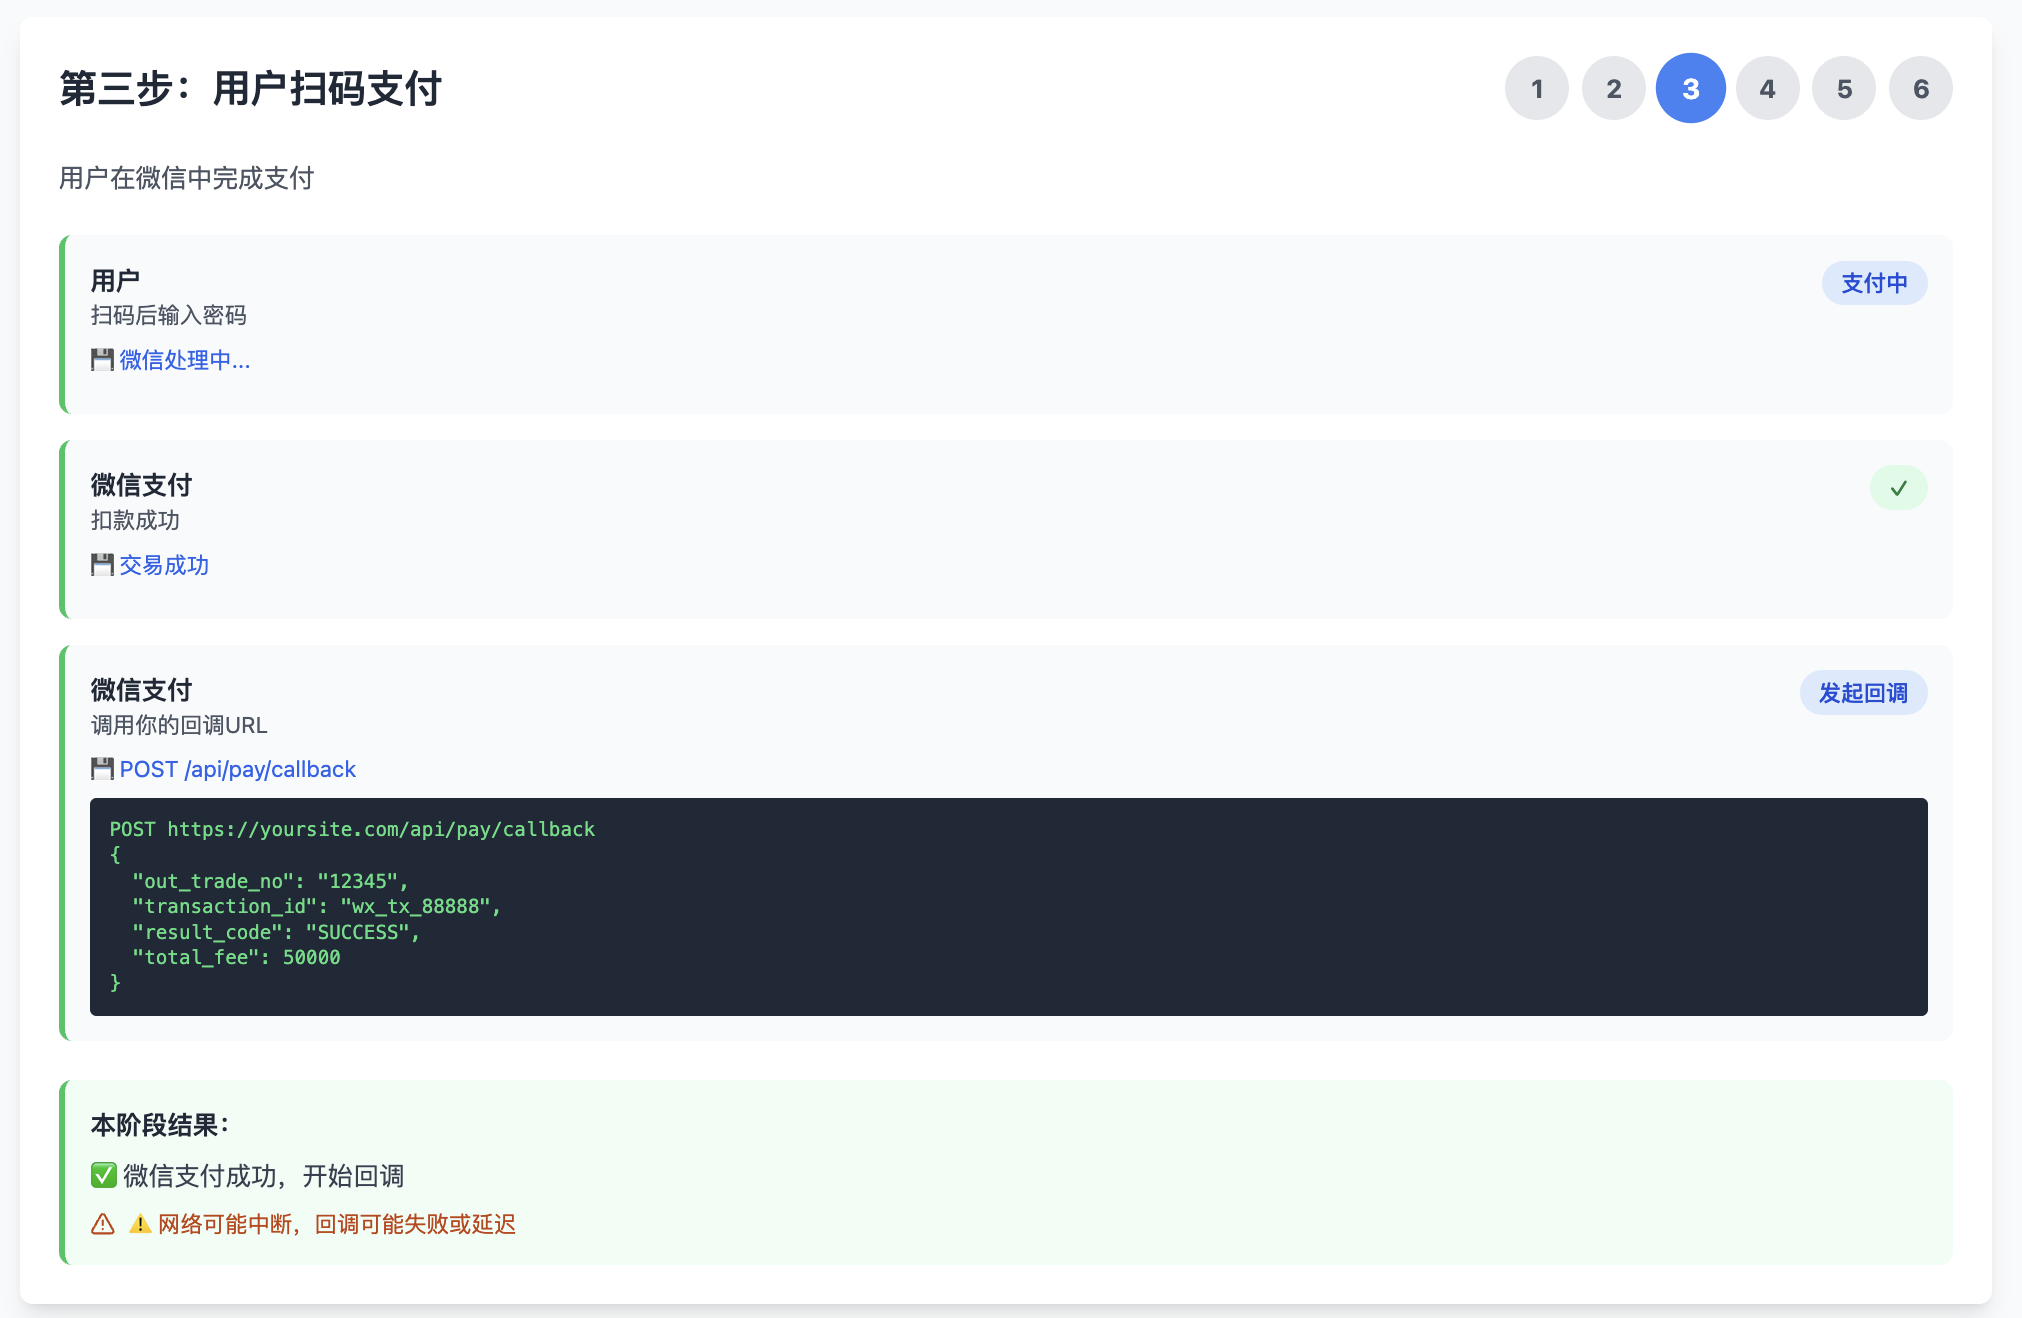The height and width of the screenshot is (1318, 2022).
Task: Click the green checkbox emoji in results
Action: pos(104,1175)
